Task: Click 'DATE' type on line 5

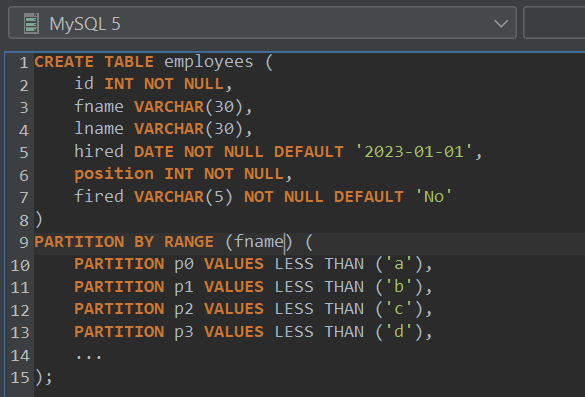Action: (x=154, y=152)
